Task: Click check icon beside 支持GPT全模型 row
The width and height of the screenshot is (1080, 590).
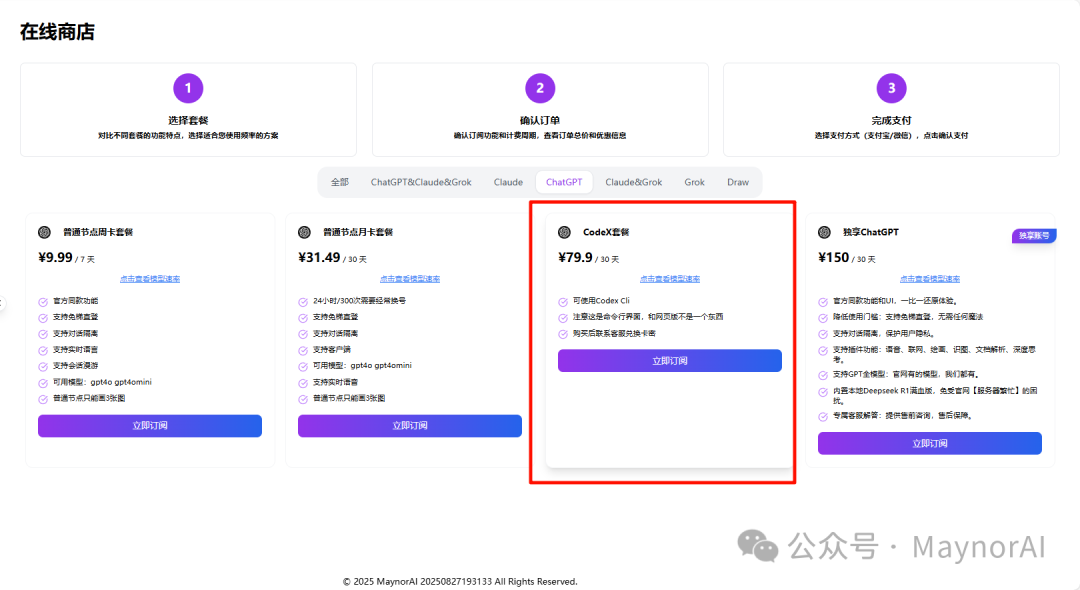Action: coord(823,375)
